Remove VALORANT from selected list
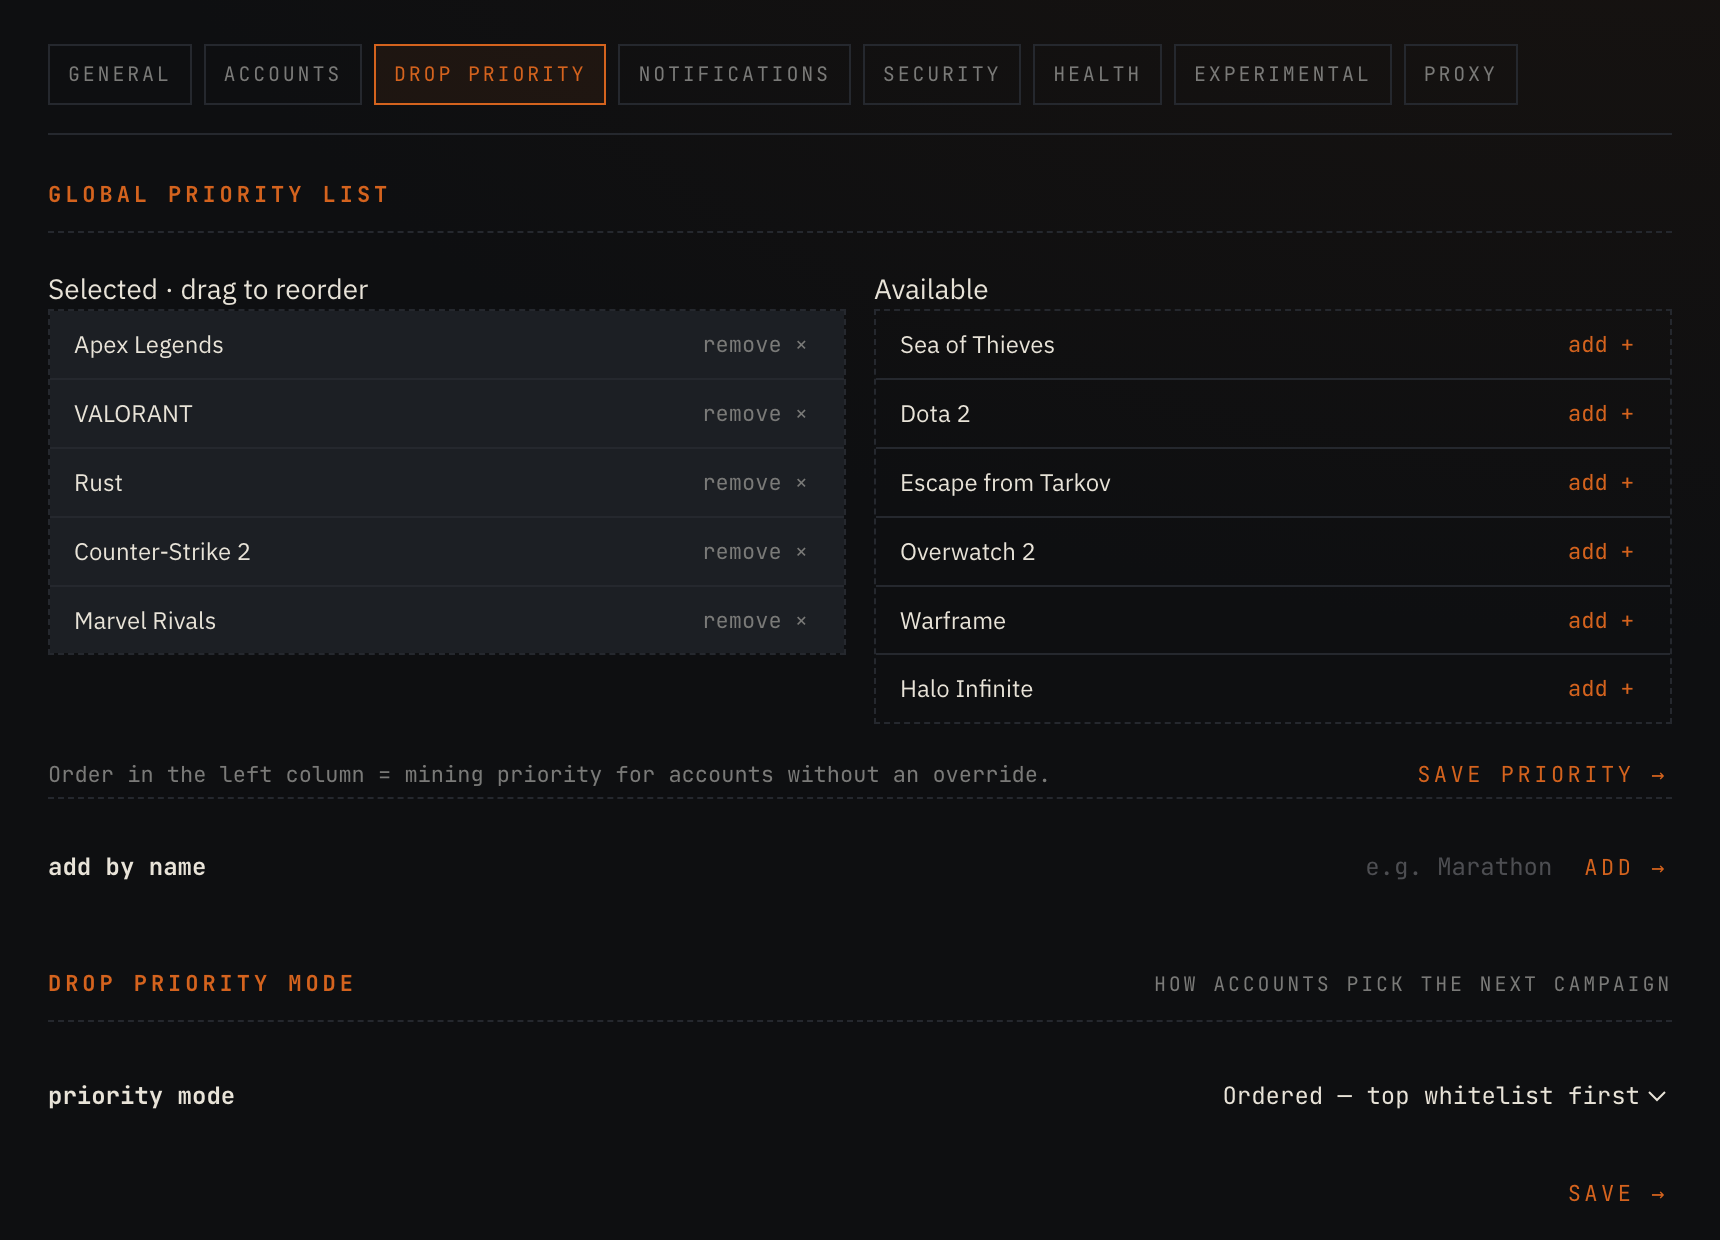 755,414
